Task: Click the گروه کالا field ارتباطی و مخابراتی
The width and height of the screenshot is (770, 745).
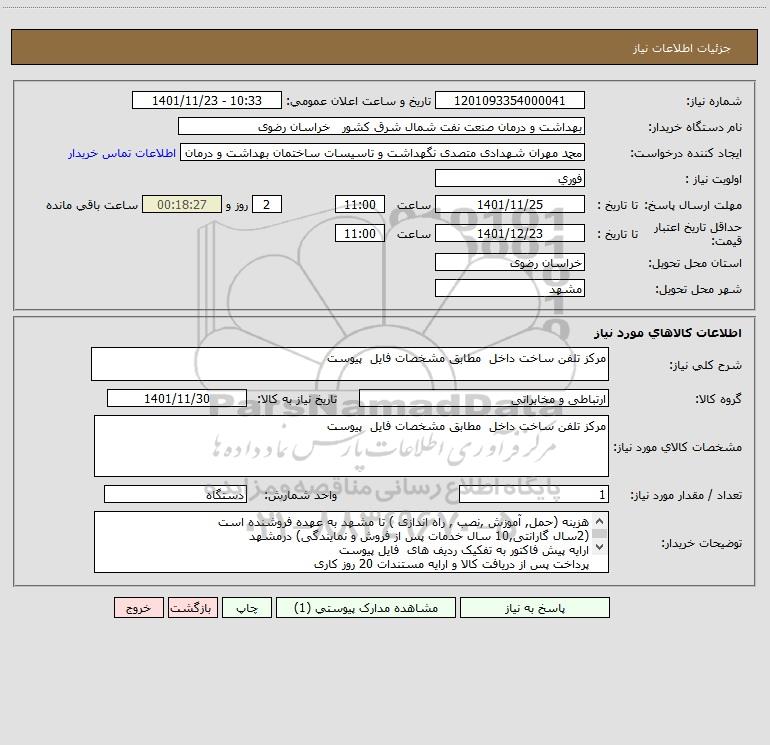Action: pyautogui.click(x=484, y=398)
